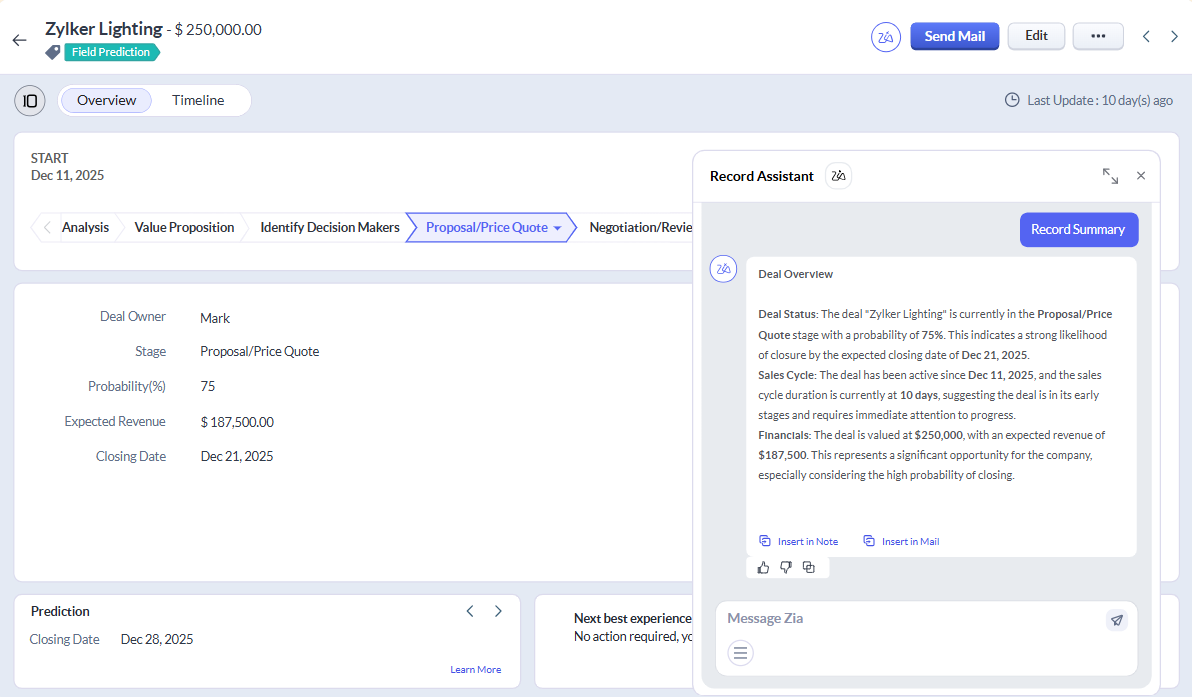Click the Insert in Mail link
The image size is (1192, 697).
[911, 541]
